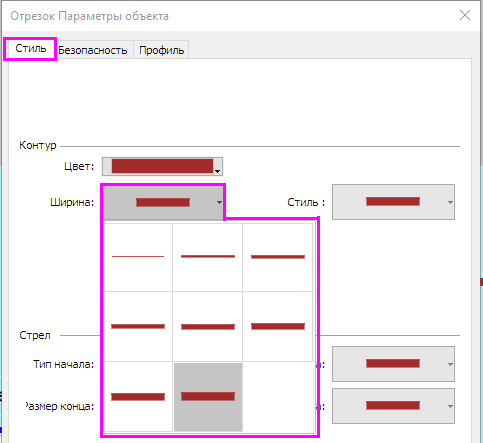This screenshot has height=443, width=483.
Task: Open the Профиль tab
Action: click(x=162, y=50)
